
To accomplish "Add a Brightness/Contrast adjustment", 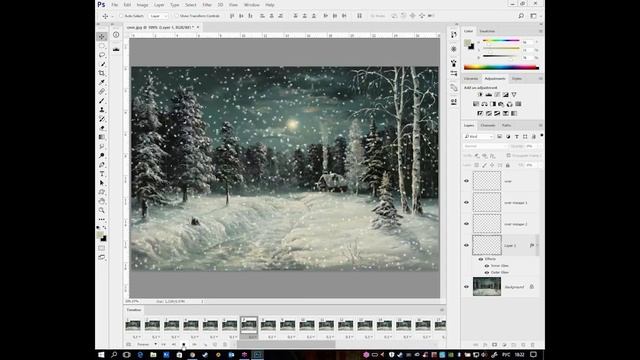I will click(480, 95).
